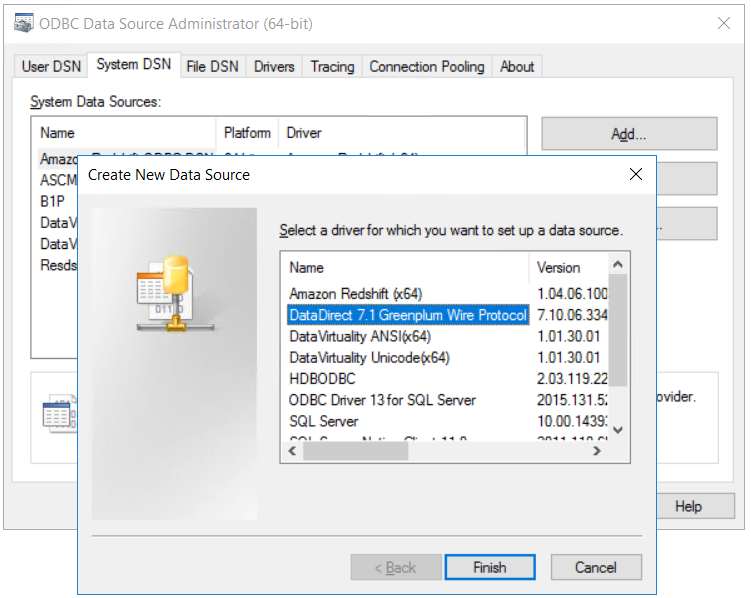Open Help in the administrator window

tap(695, 506)
